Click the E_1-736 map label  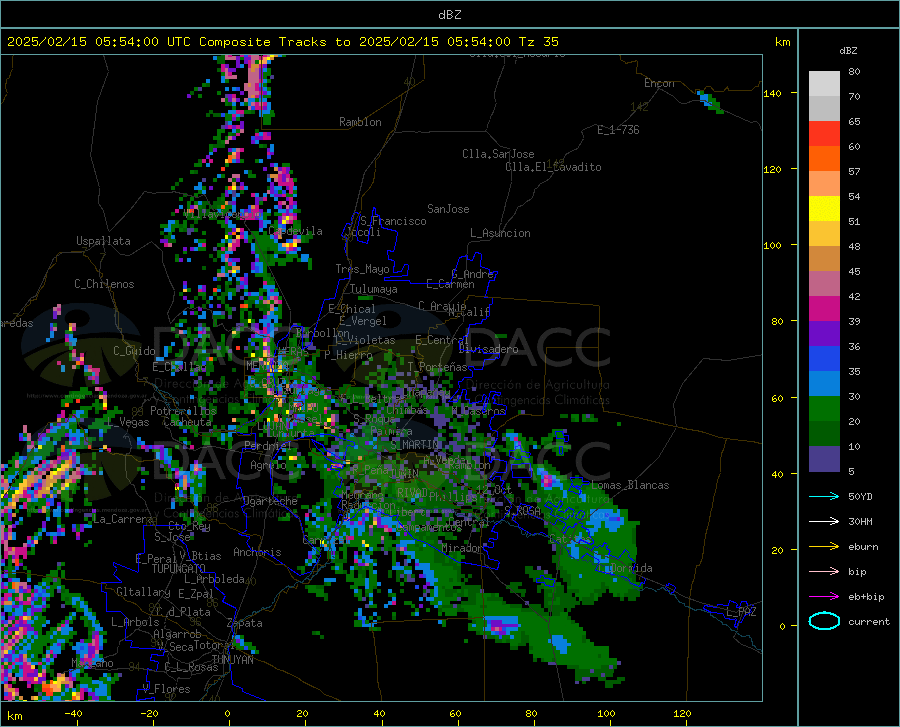[618, 130]
